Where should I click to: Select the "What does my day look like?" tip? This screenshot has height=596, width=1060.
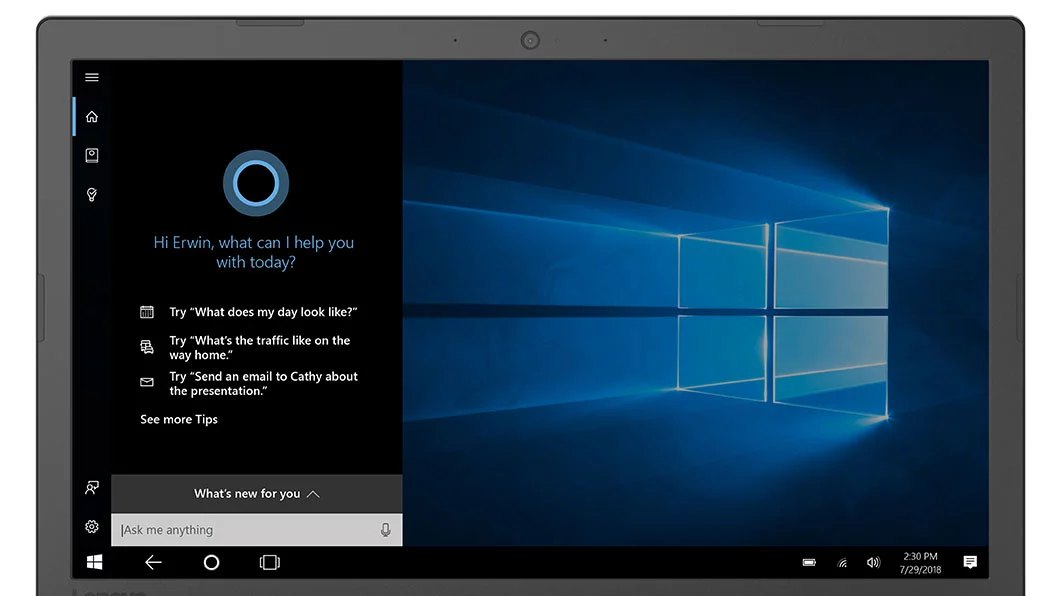pos(263,312)
